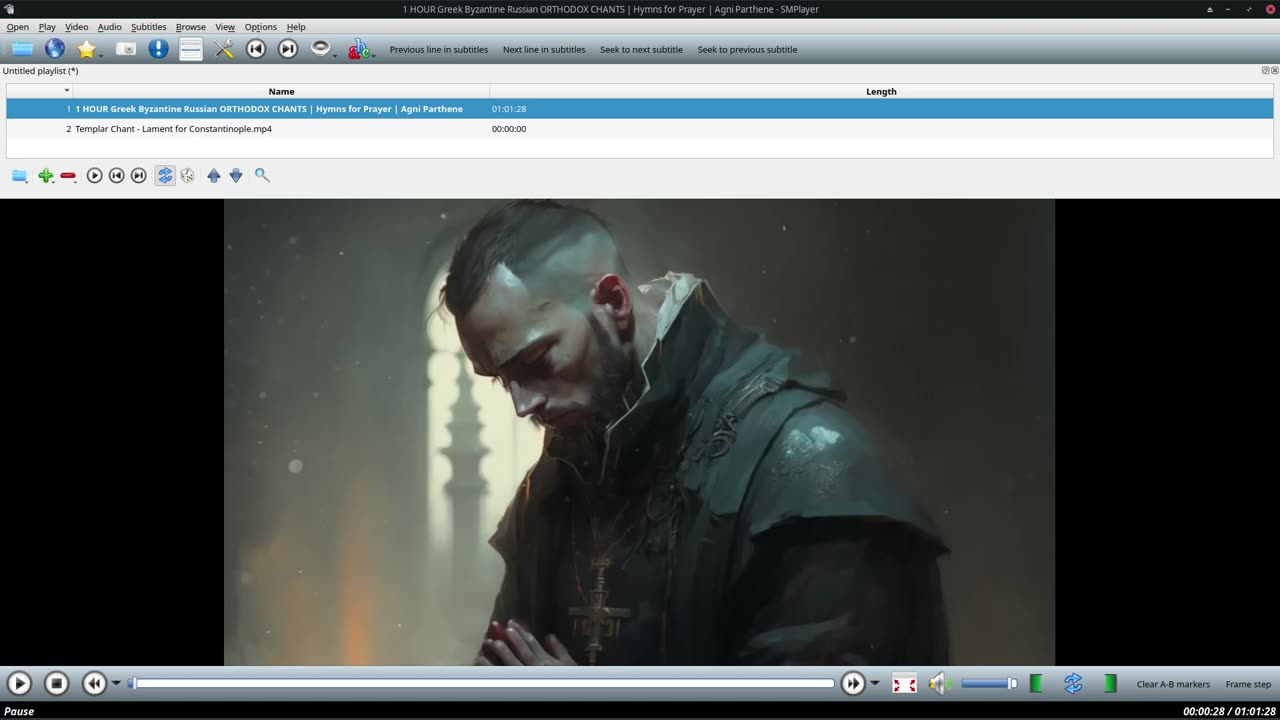Image resolution: width=1280 pixels, height=720 pixels.
Task: Expand the audio track dropdown arrow
Action: point(335,55)
